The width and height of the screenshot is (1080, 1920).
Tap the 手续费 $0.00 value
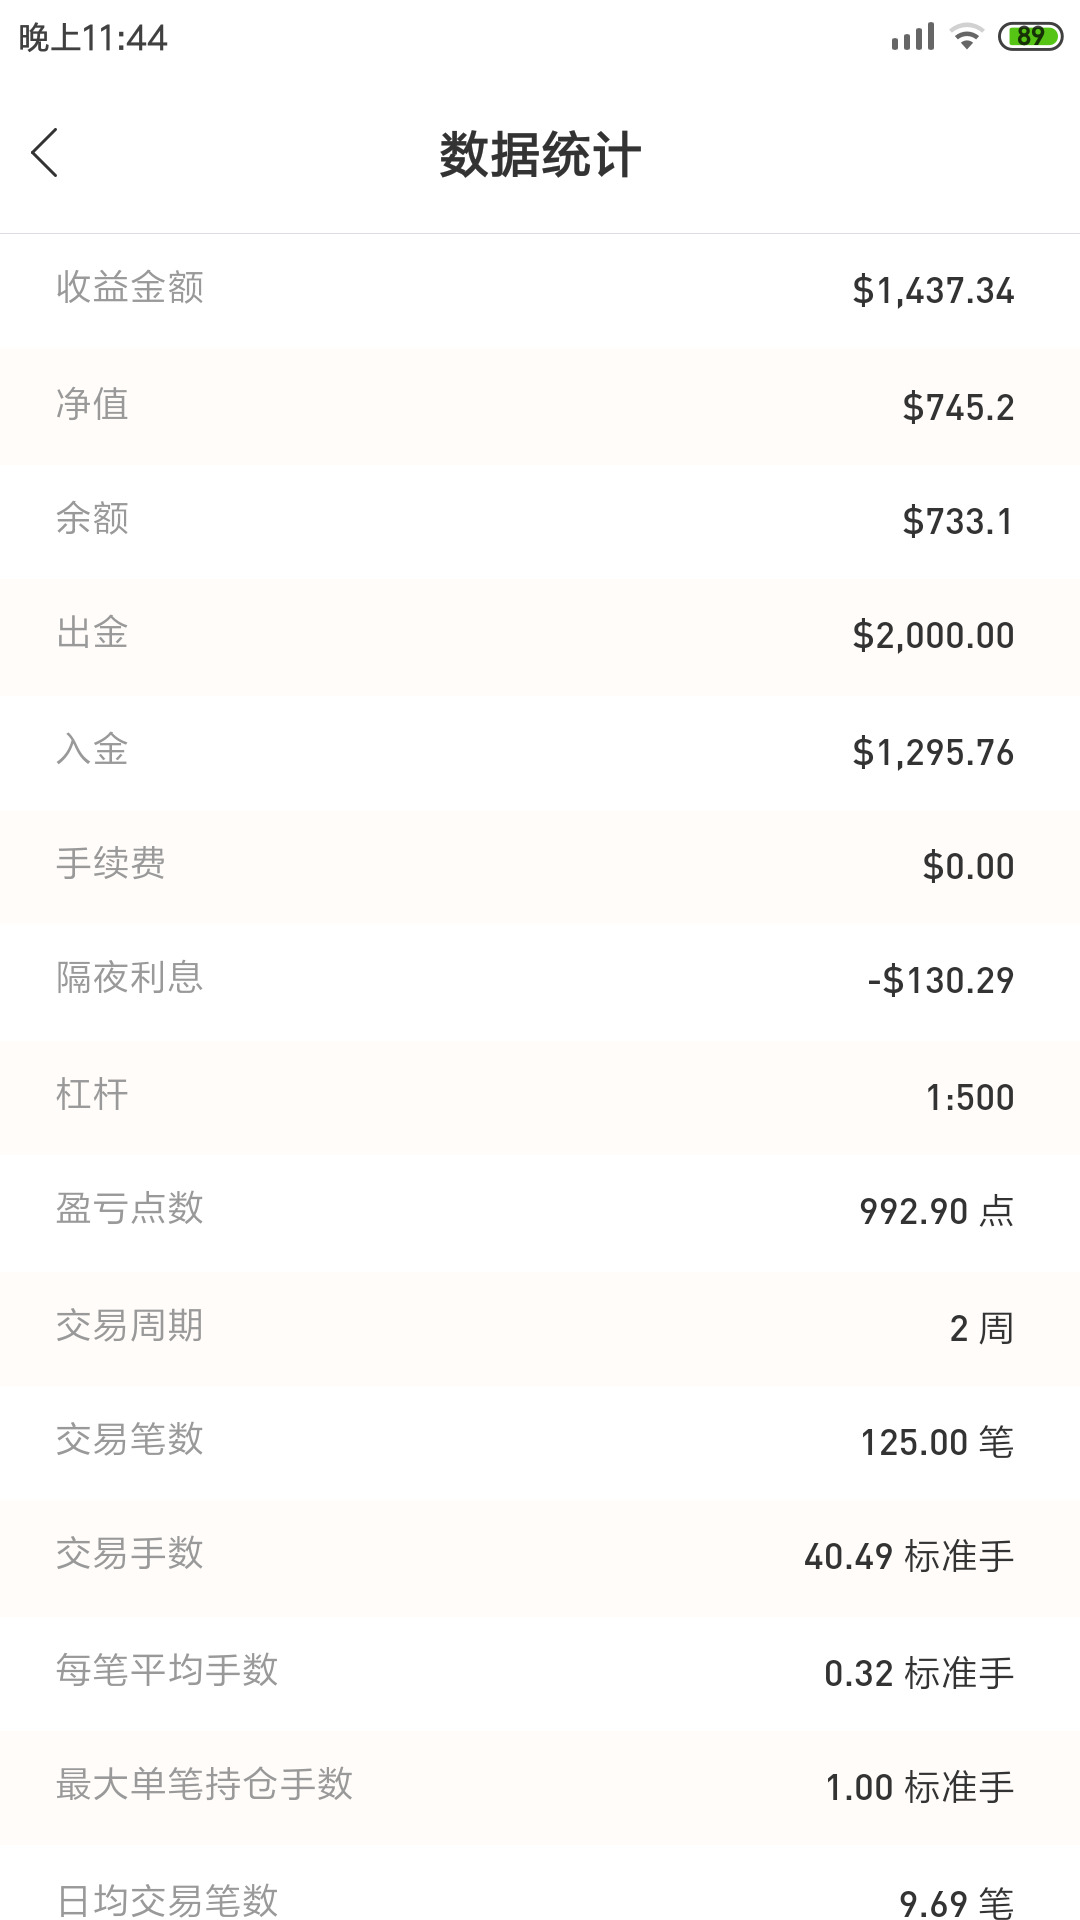pyautogui.click(x=968, y=867)
